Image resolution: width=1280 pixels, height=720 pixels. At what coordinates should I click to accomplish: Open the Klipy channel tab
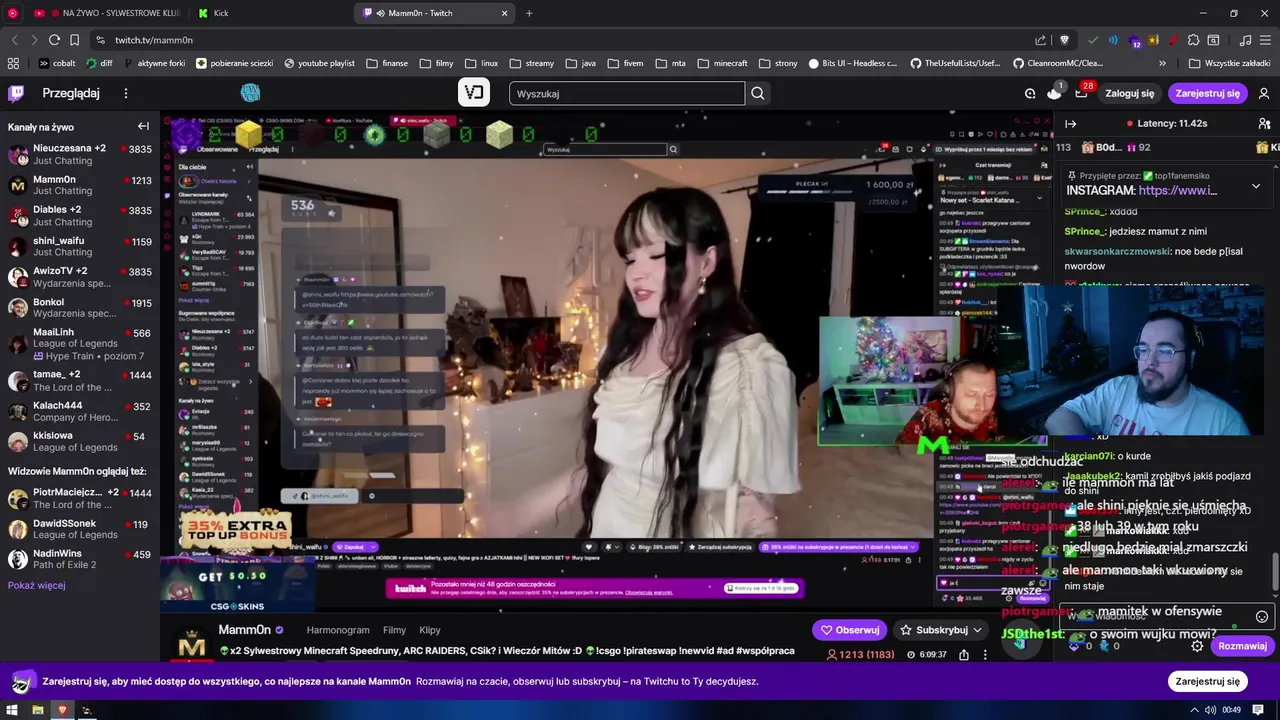click(430, 630)
